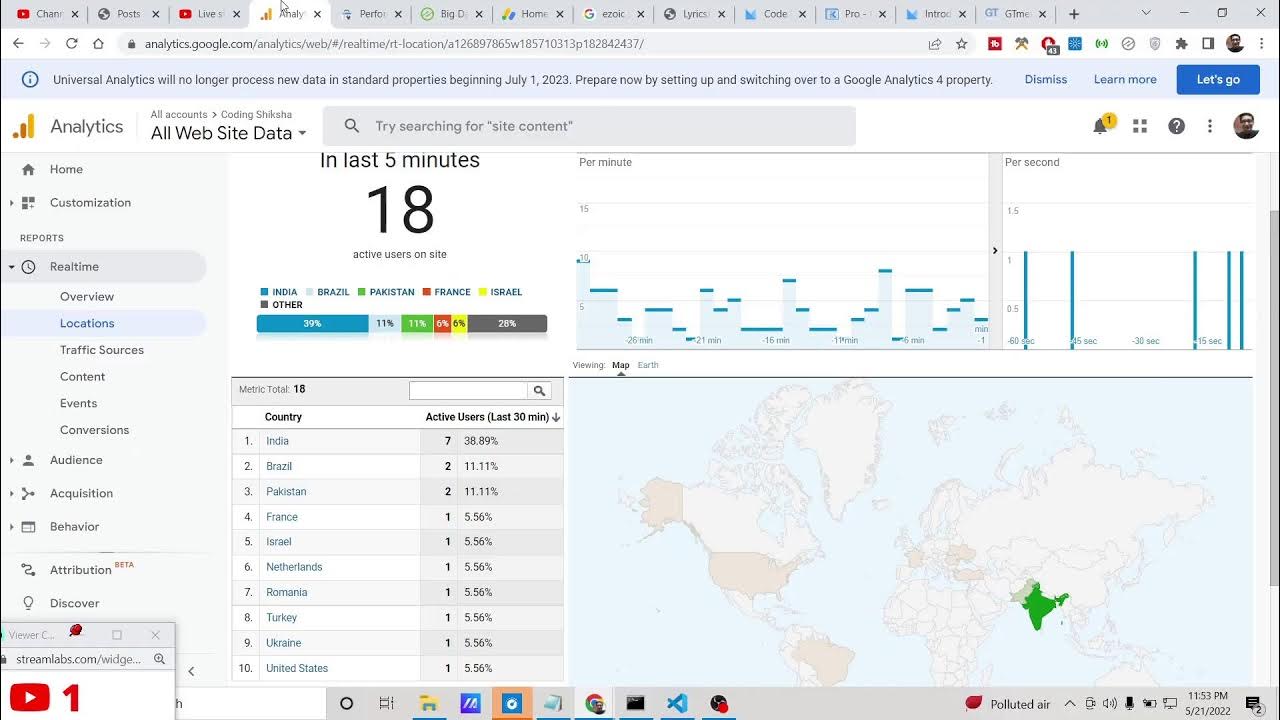Select Overview in the Realtime menu
The width and height of the screenshot is (1280, 720).
point(87,297)
